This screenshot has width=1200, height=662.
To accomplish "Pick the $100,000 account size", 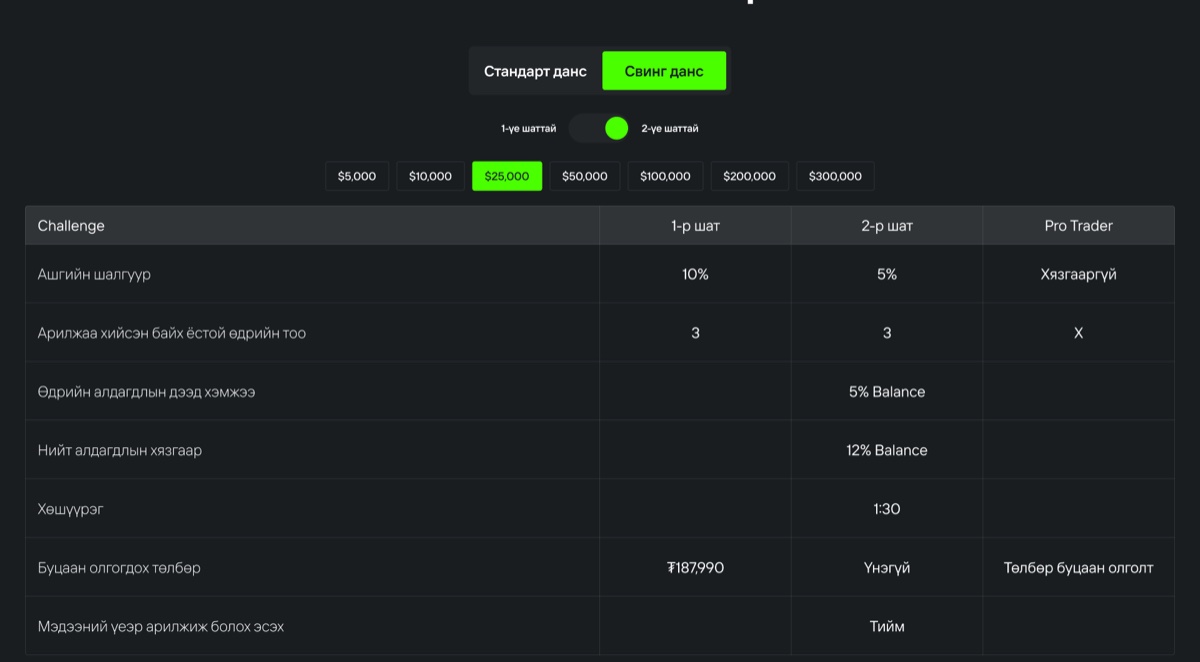I will pos(665,176).
